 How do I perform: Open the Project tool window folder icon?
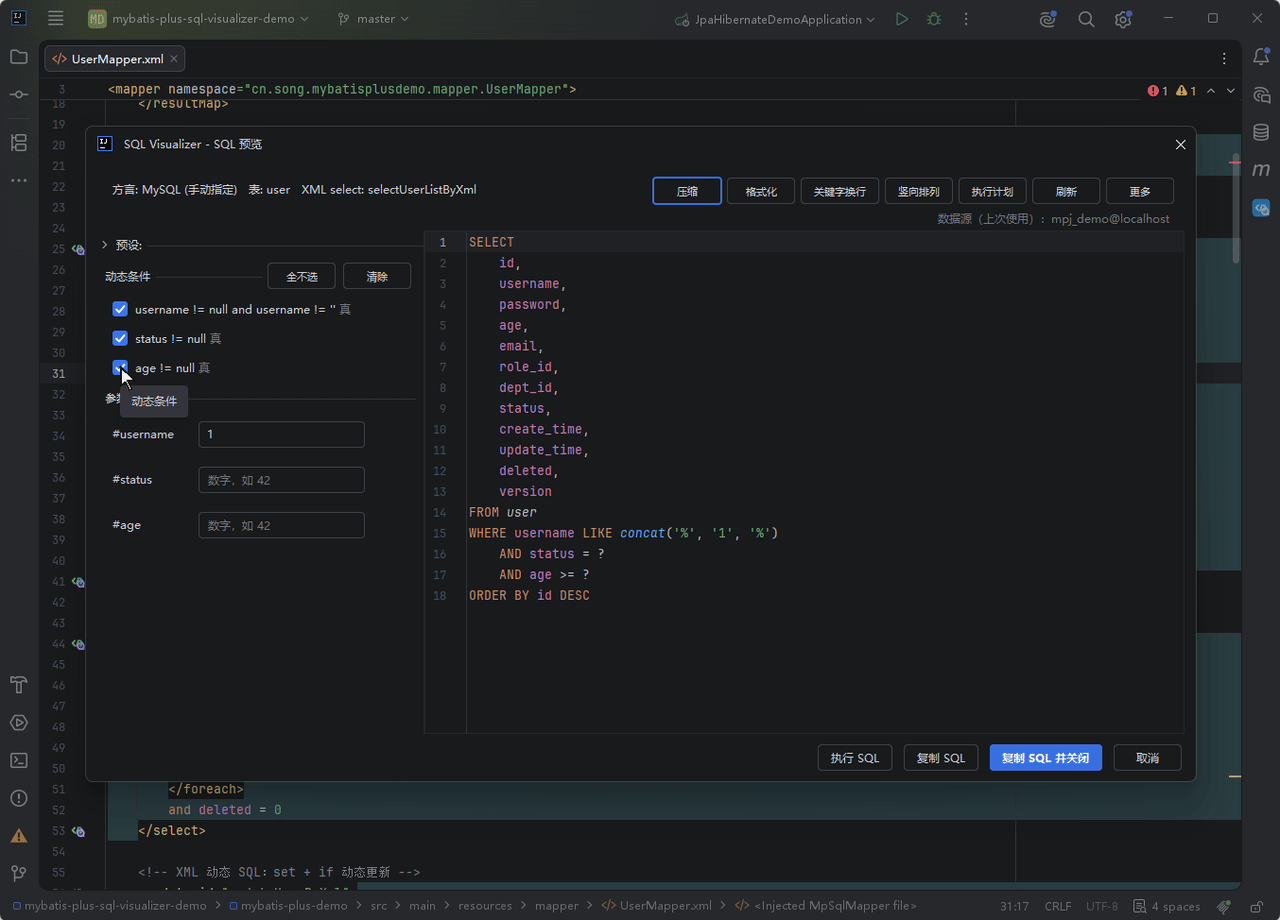[x=19, y=57]
